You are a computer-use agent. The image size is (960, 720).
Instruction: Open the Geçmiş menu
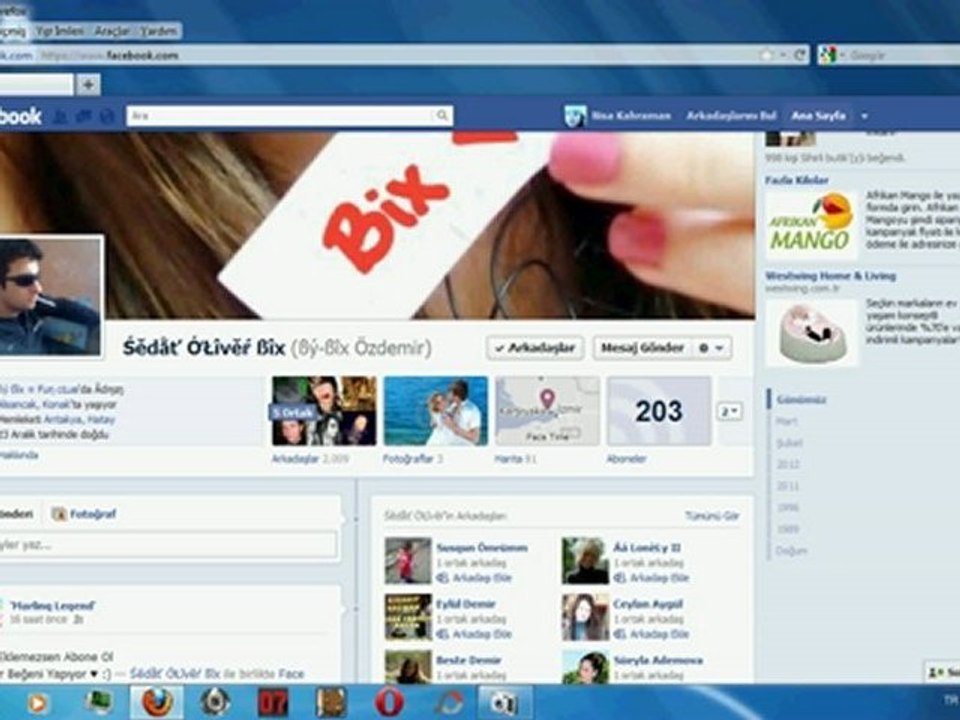12,31
